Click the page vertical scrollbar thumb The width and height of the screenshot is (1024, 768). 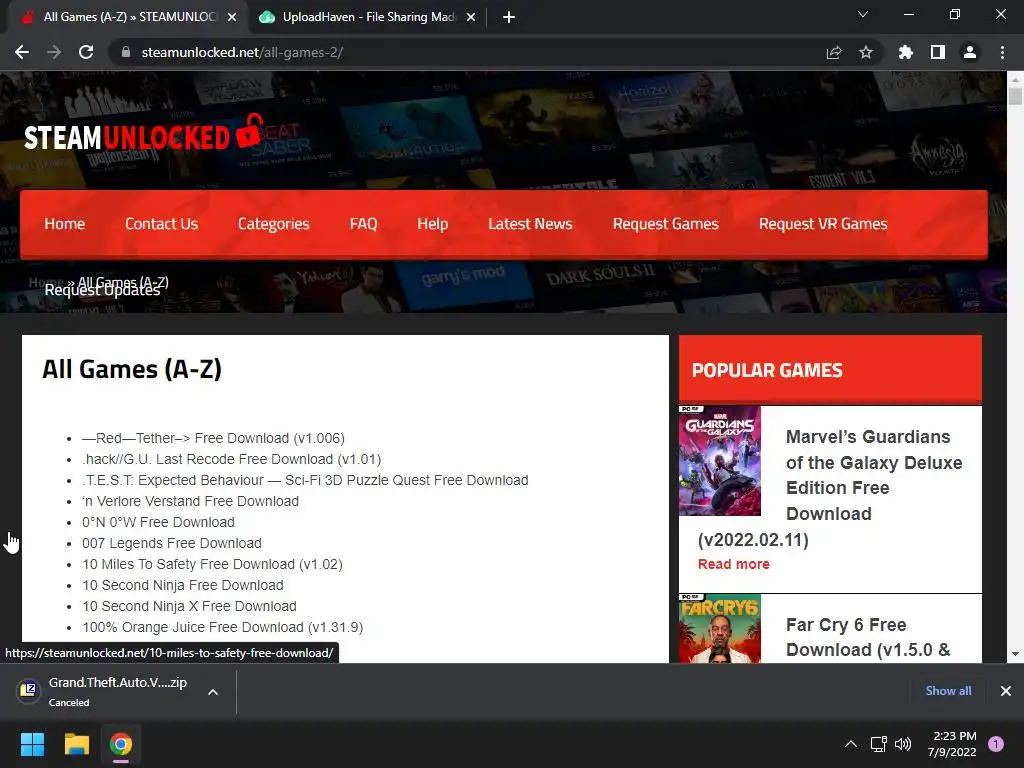click(1015, 95)
